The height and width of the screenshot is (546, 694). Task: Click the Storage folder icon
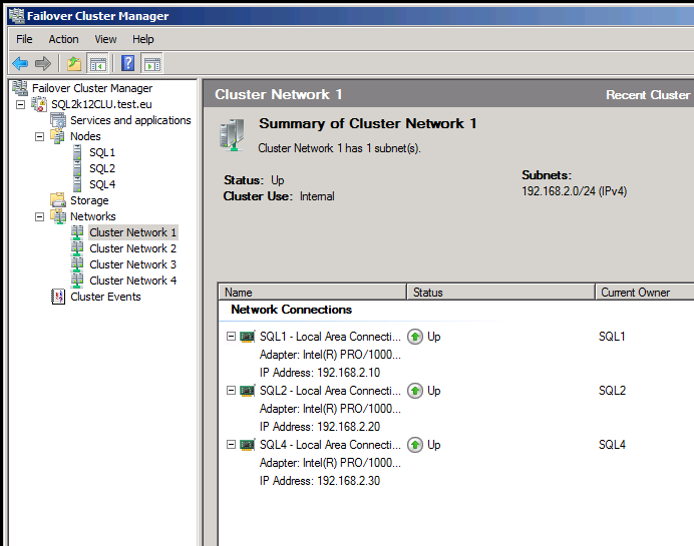(58, 200)
